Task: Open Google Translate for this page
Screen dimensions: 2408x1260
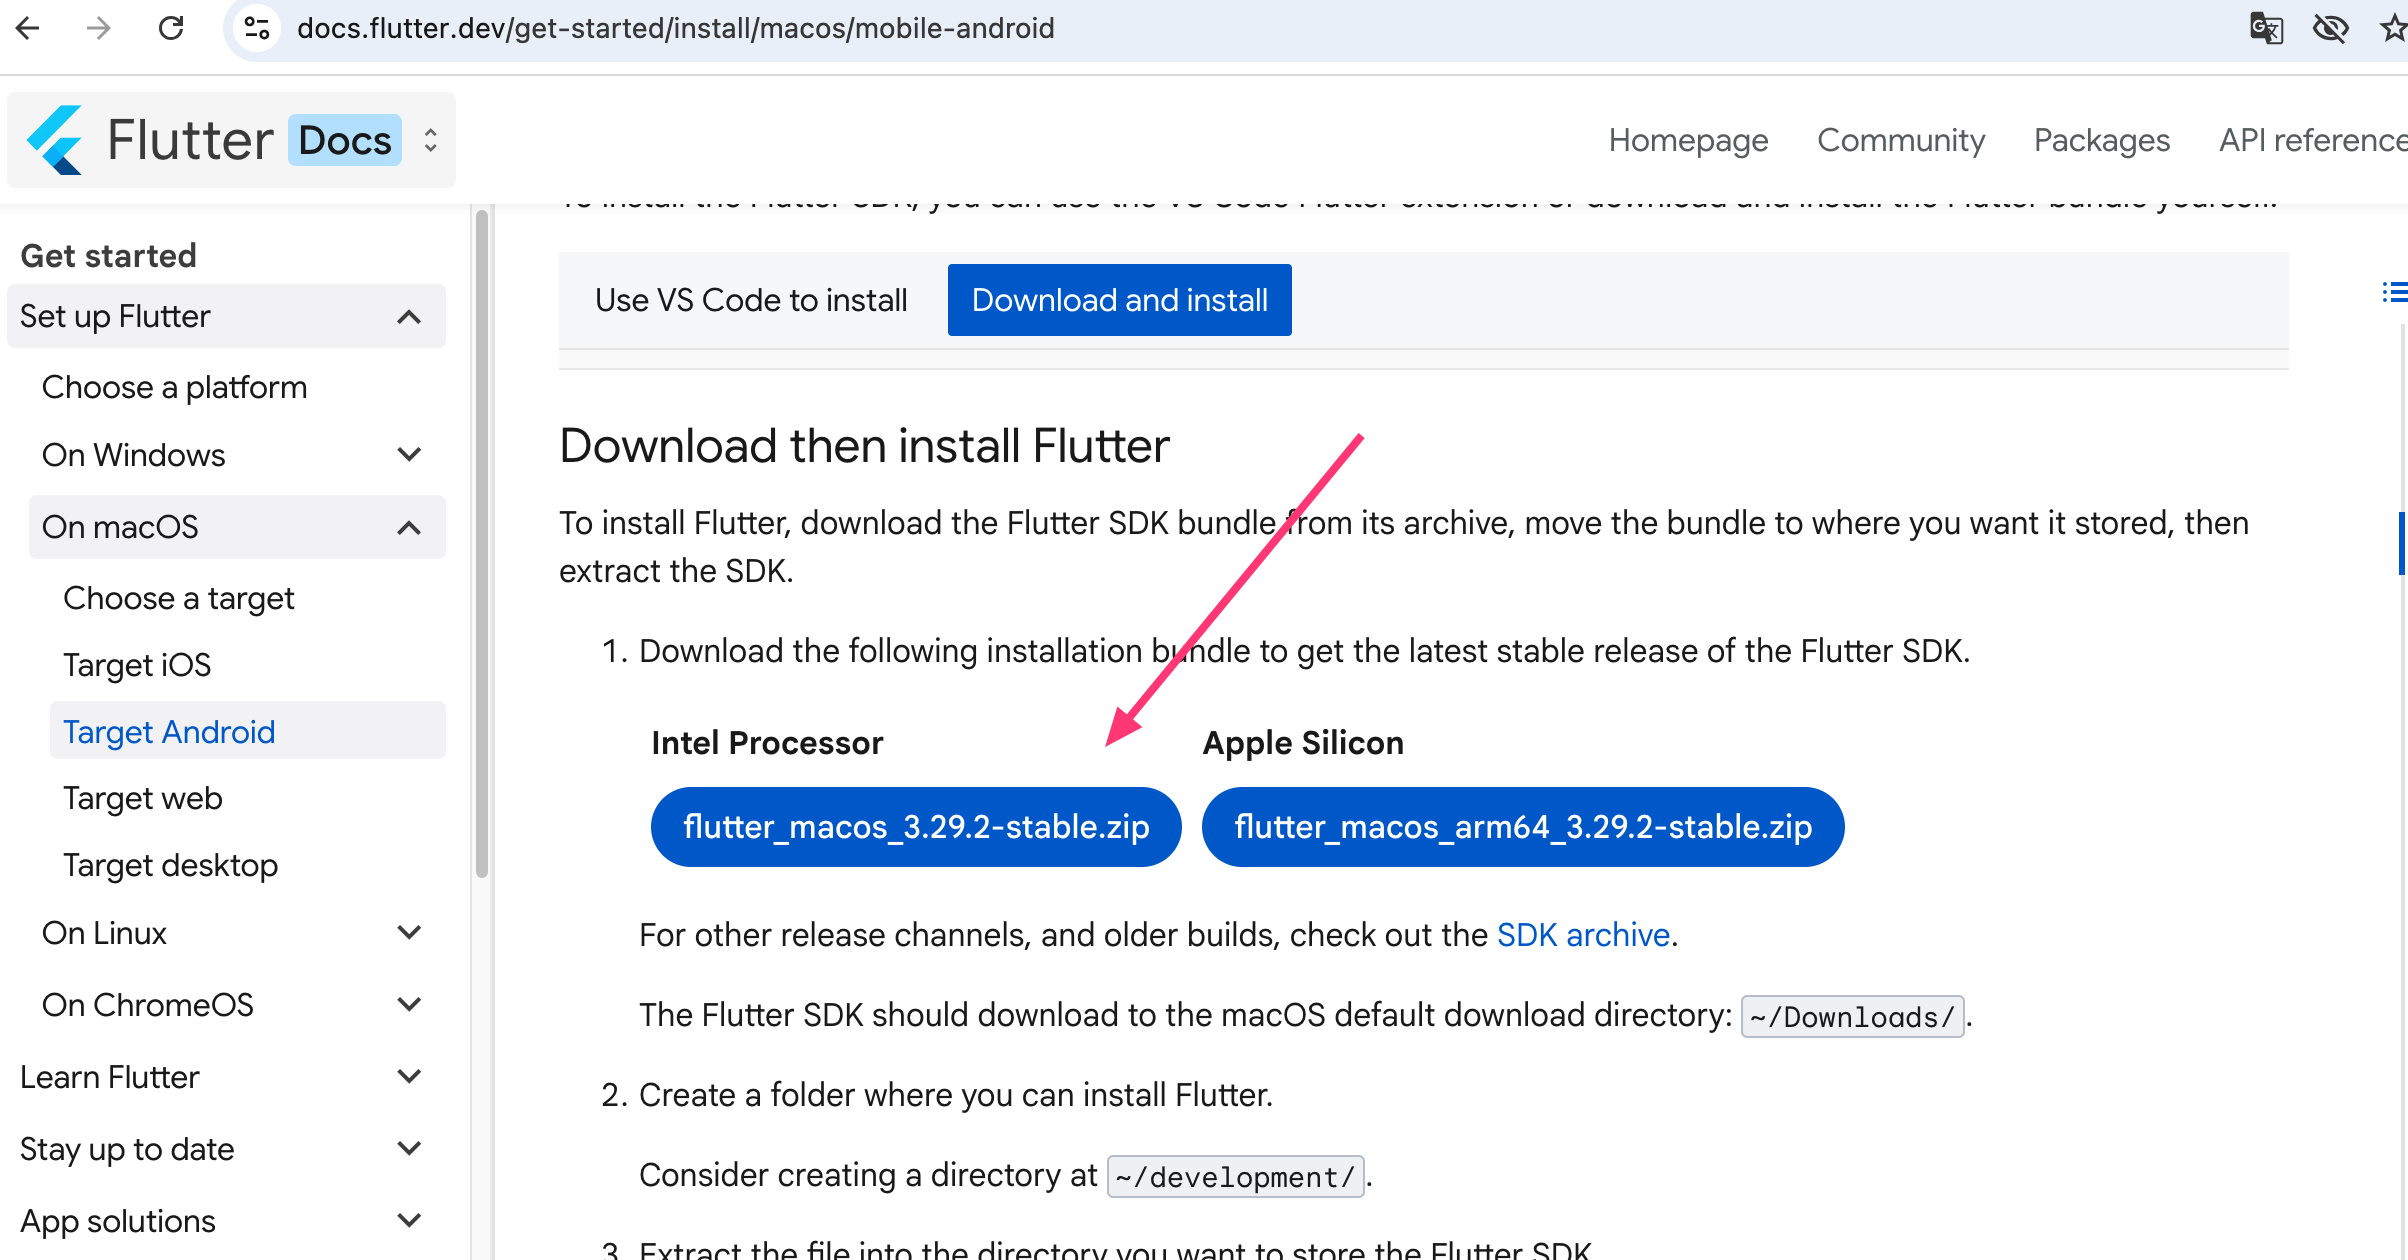Action: (x=2267, y=28)
